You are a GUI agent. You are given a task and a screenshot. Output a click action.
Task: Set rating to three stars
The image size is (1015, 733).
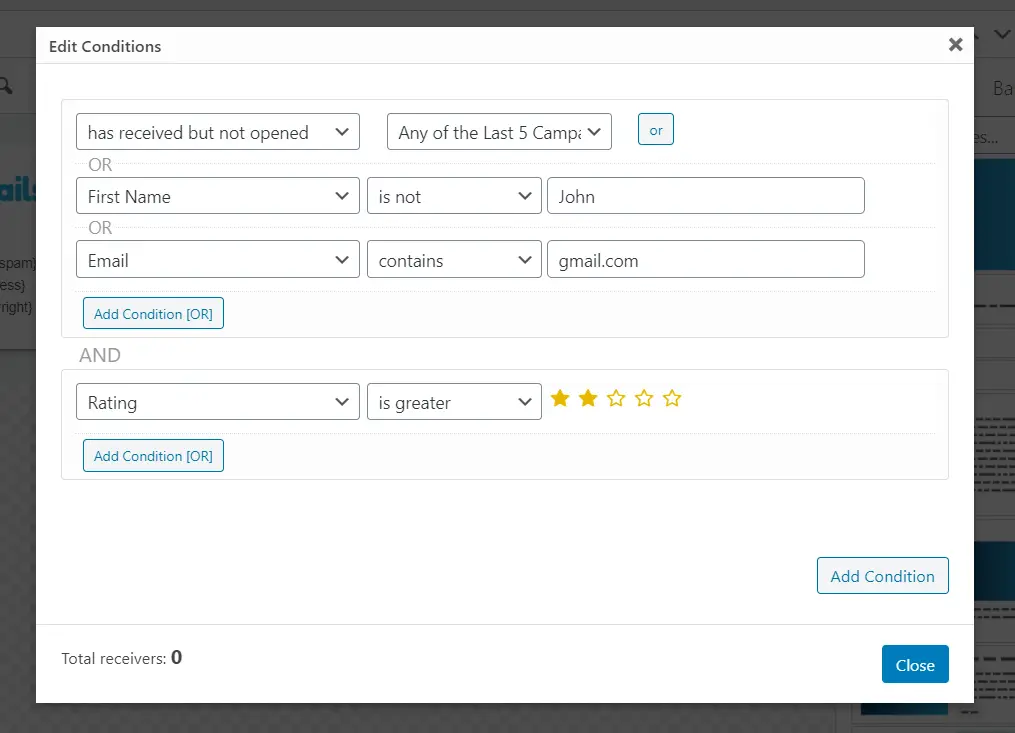616,398
